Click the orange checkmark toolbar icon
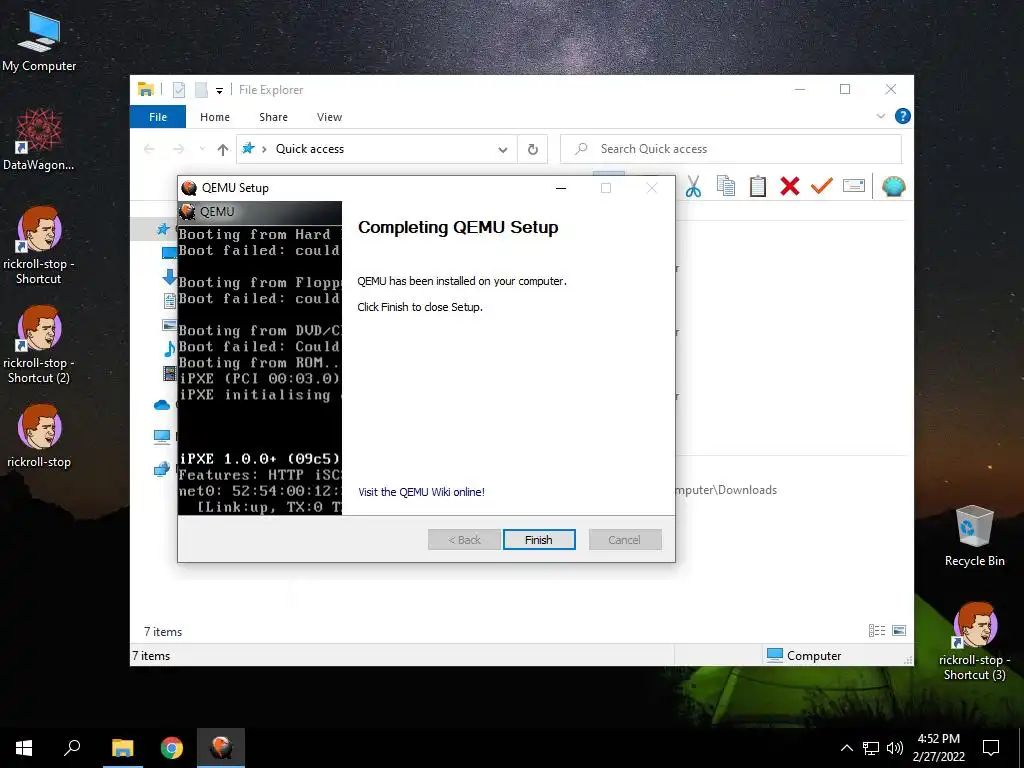Image resolution: width=1024 pixels, height=768 pixels. [x=821, y=186]
